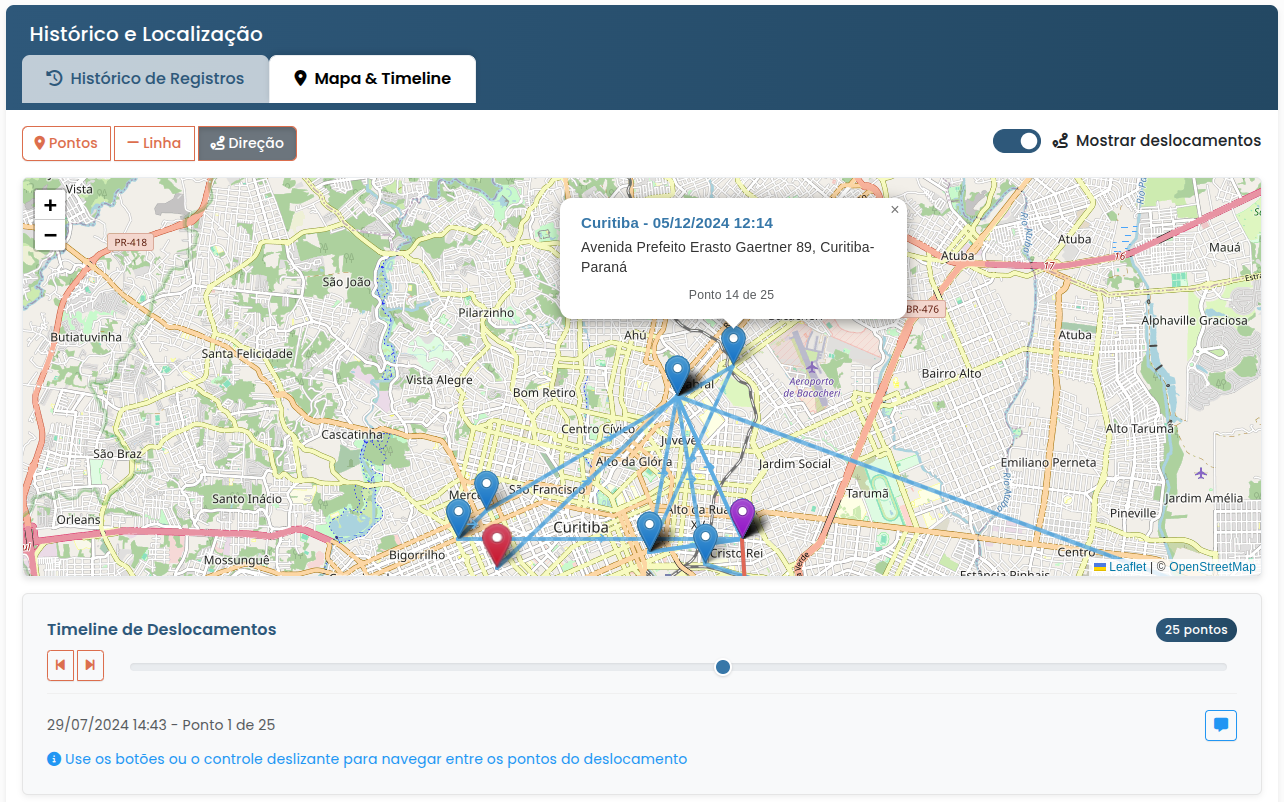Open the Leaflet attribution link

(x=1127, y=567)
